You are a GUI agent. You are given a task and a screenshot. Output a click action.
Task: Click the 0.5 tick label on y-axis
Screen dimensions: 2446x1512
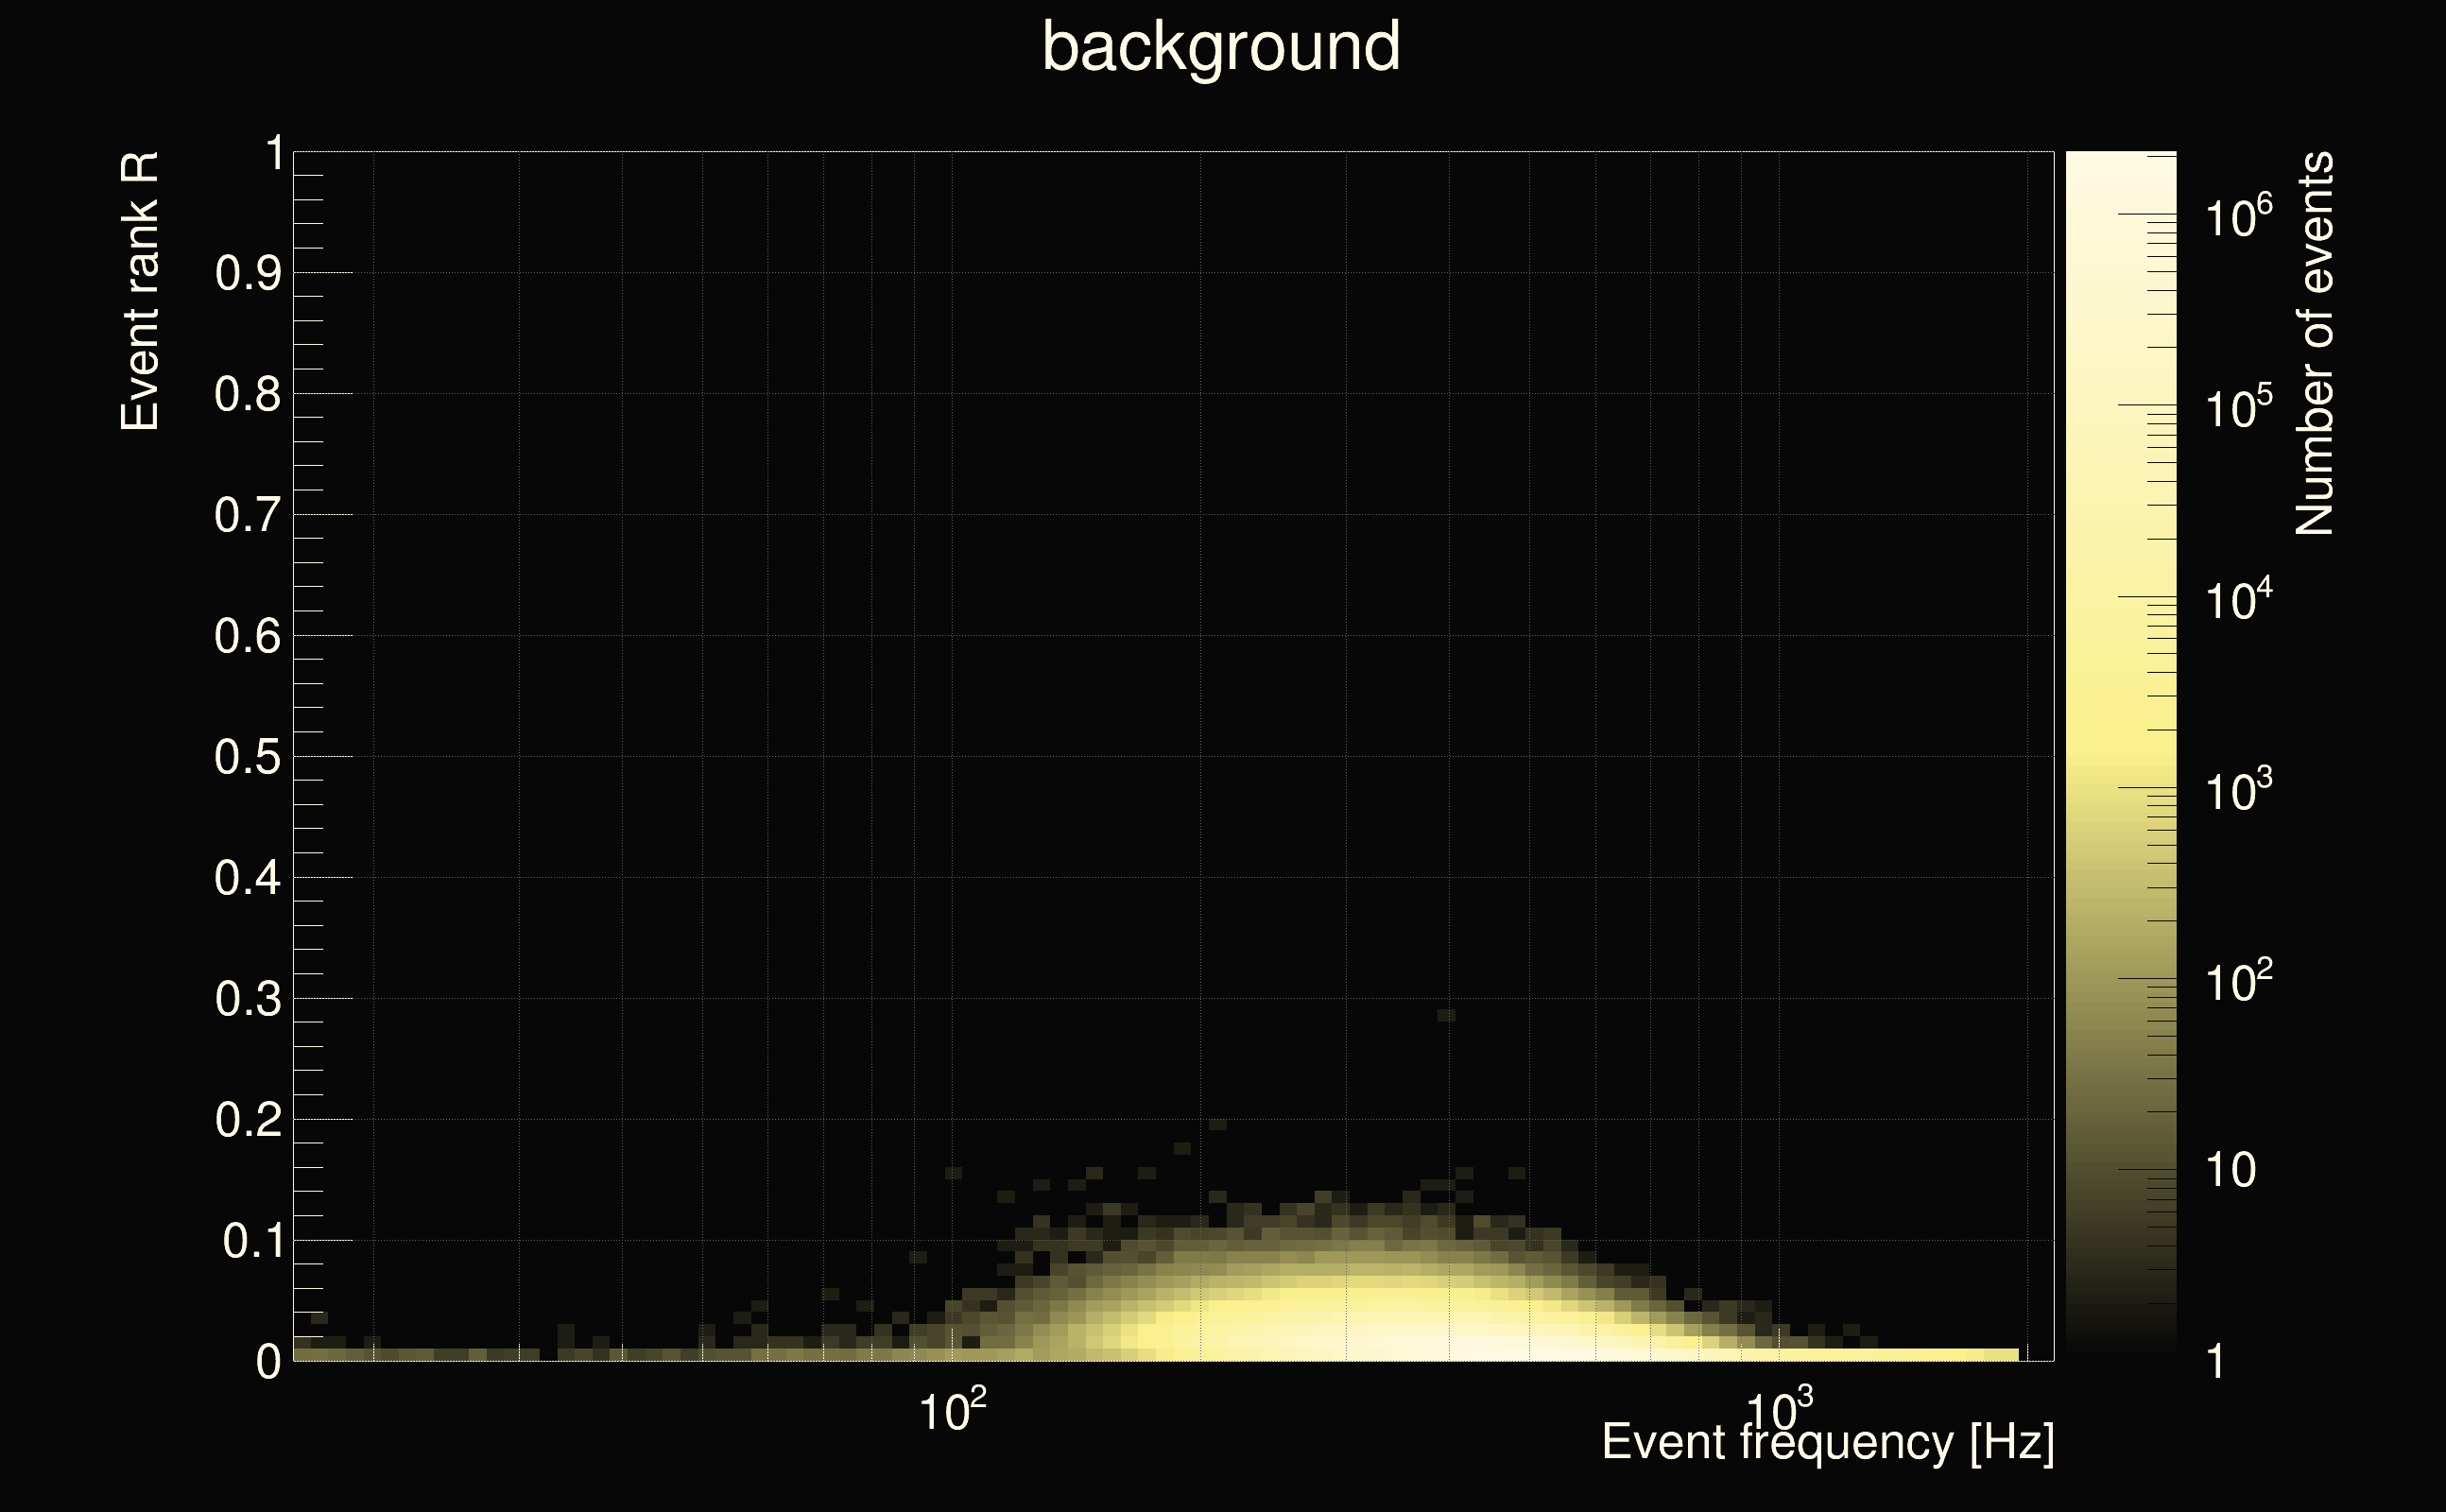(247, 757)
